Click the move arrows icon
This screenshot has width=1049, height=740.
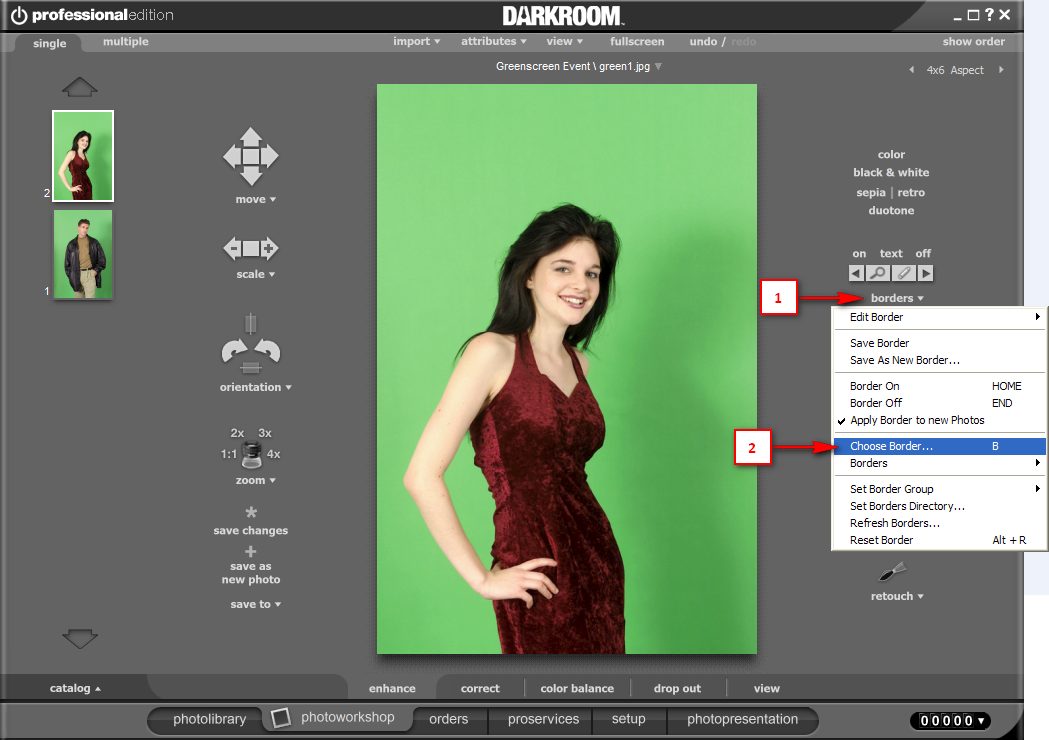click(251, 156)
